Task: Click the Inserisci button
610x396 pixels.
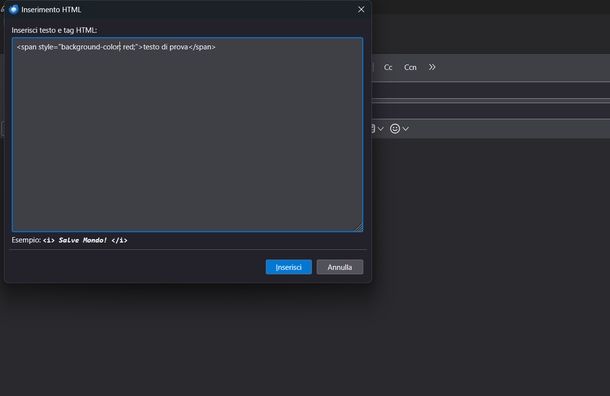Action: tap(289, 267)
